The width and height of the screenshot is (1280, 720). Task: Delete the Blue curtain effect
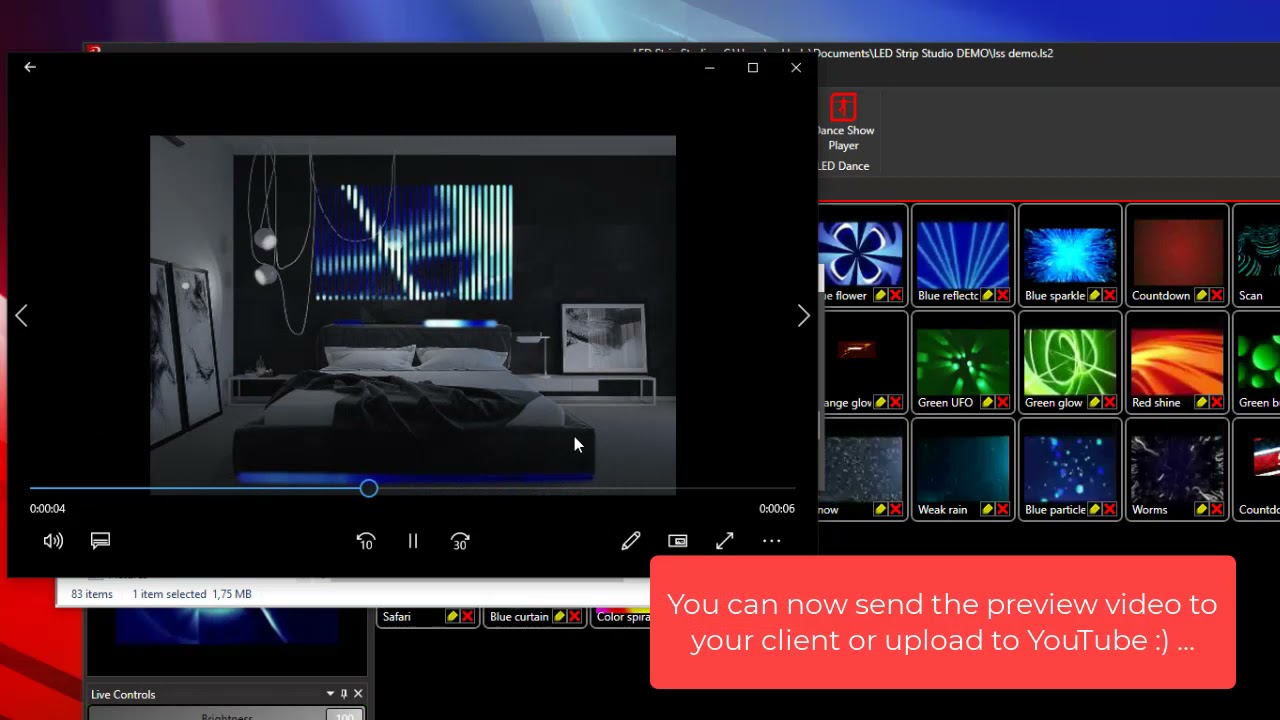coord(574,617)
